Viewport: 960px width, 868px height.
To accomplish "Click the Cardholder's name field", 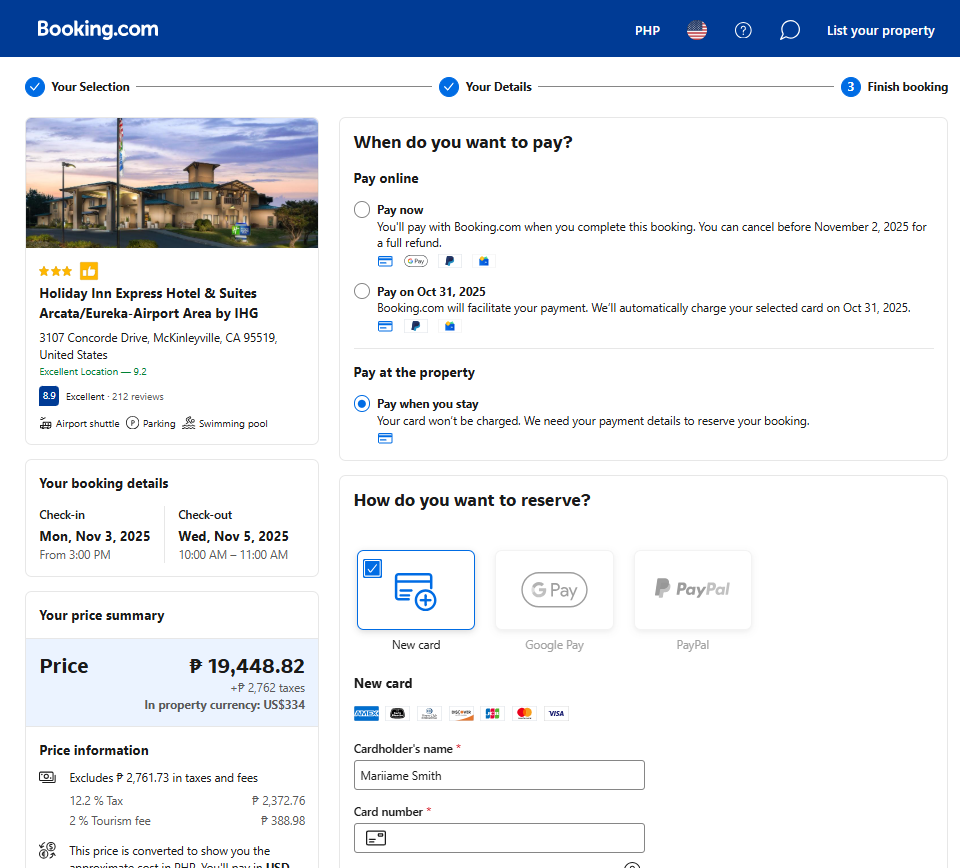I will 499,775.
